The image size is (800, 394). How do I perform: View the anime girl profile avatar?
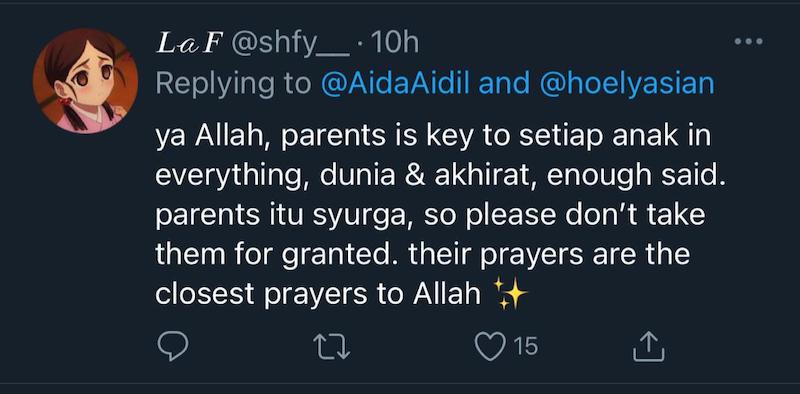click(86, 81)
